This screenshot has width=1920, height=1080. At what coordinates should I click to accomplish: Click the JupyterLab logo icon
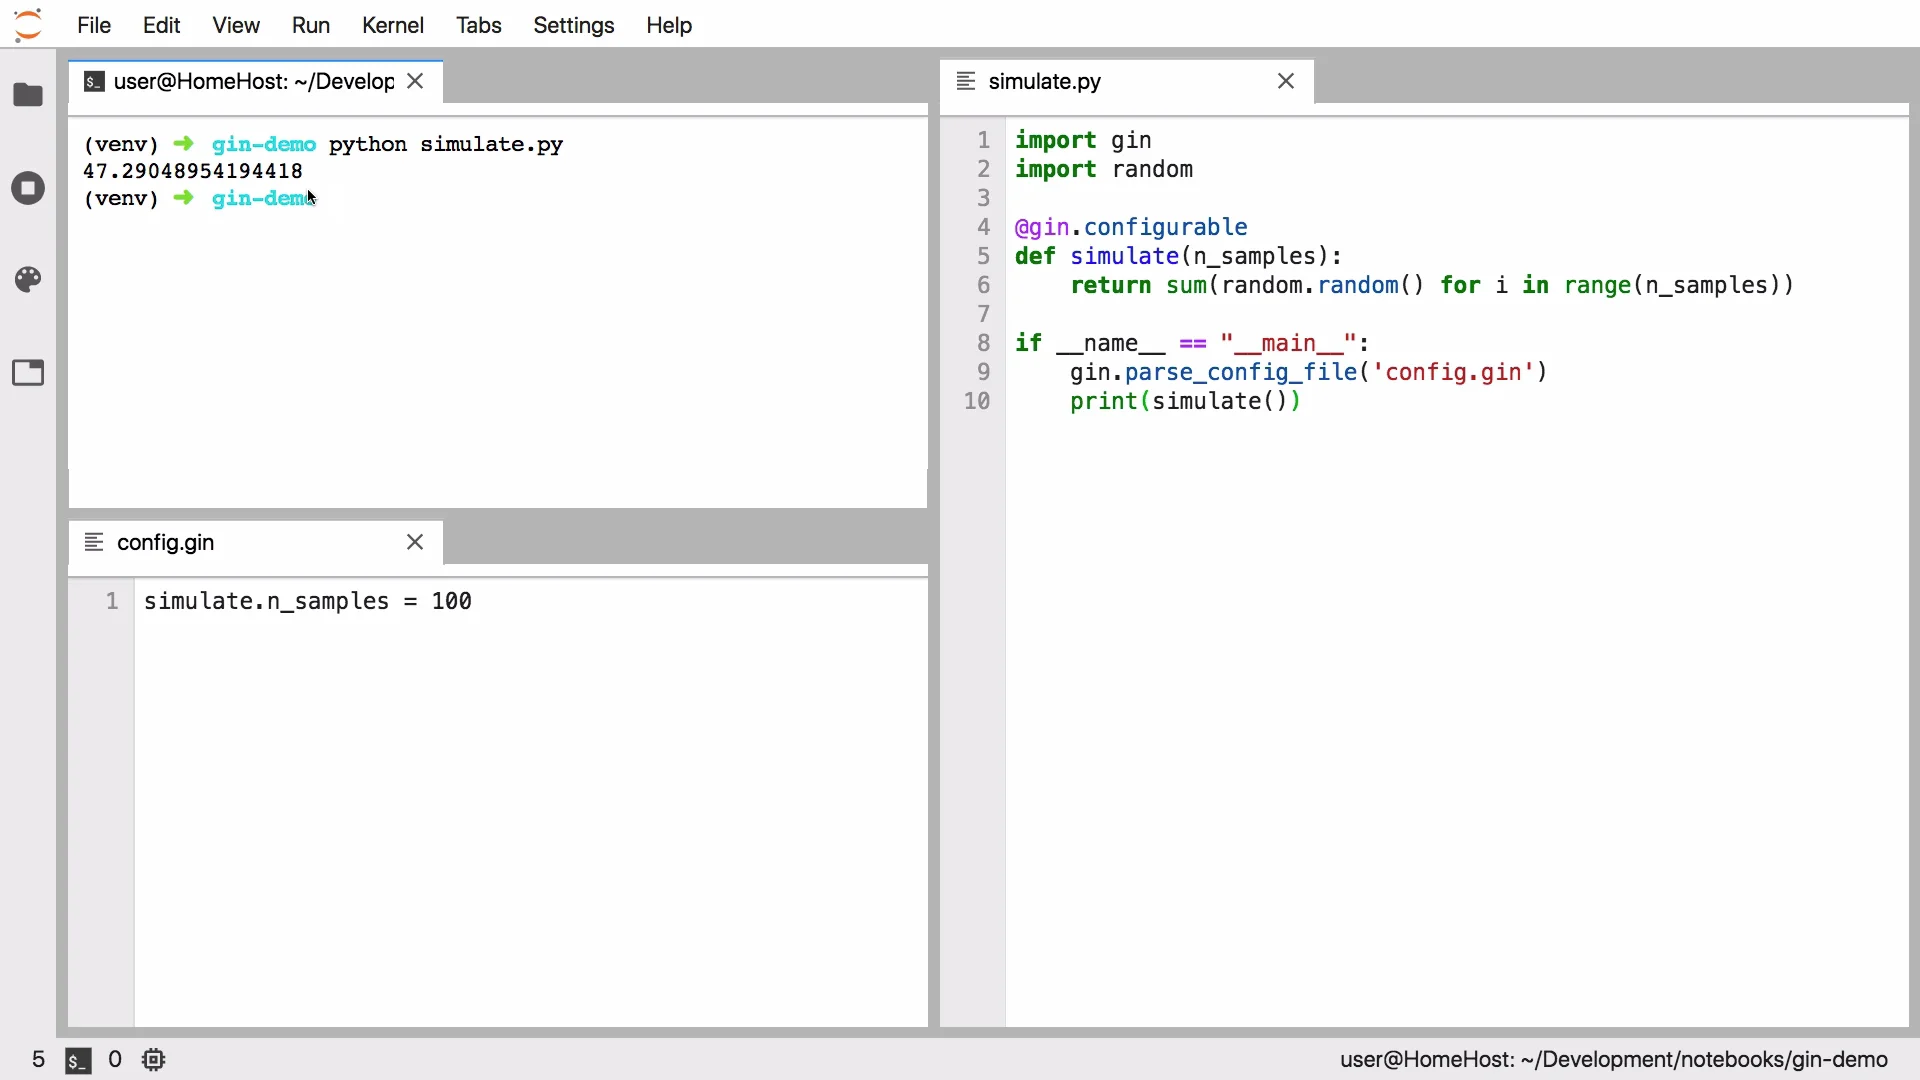tap(28, 25)
